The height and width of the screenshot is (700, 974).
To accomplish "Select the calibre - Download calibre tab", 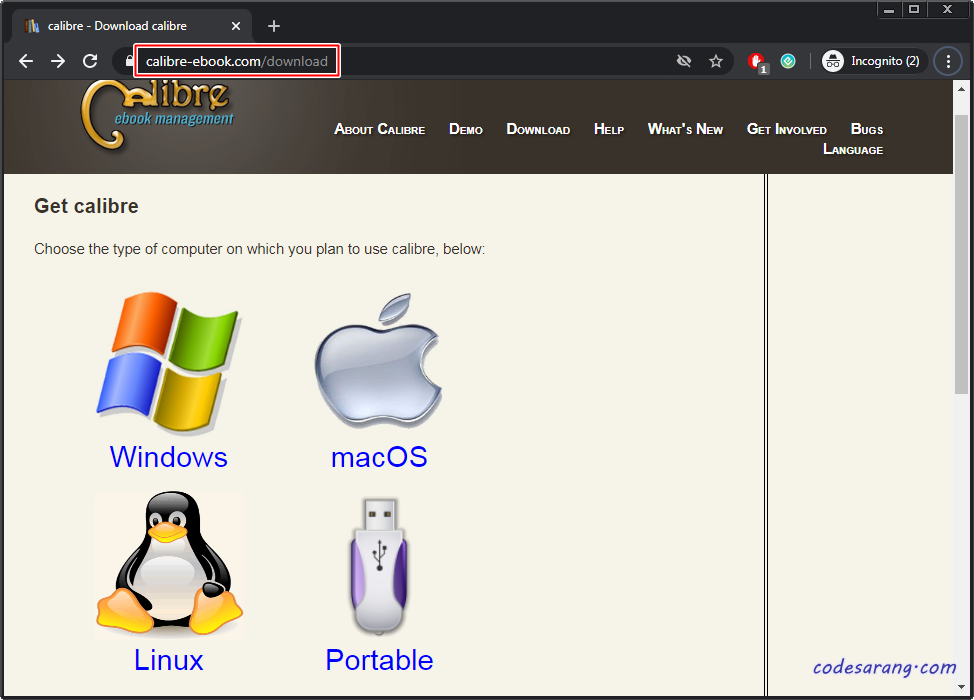I will [x=132, y=26].
